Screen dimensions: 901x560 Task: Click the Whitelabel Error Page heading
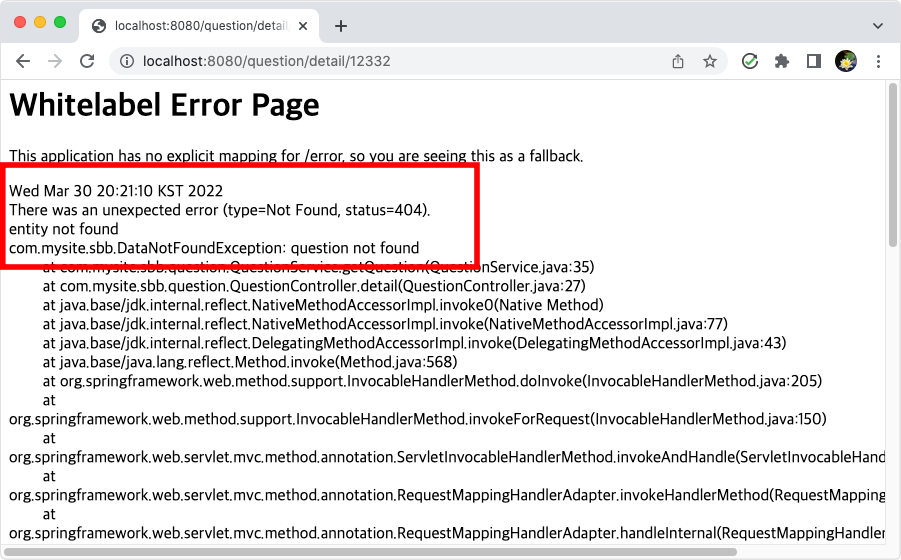click(x=164, y=105)
